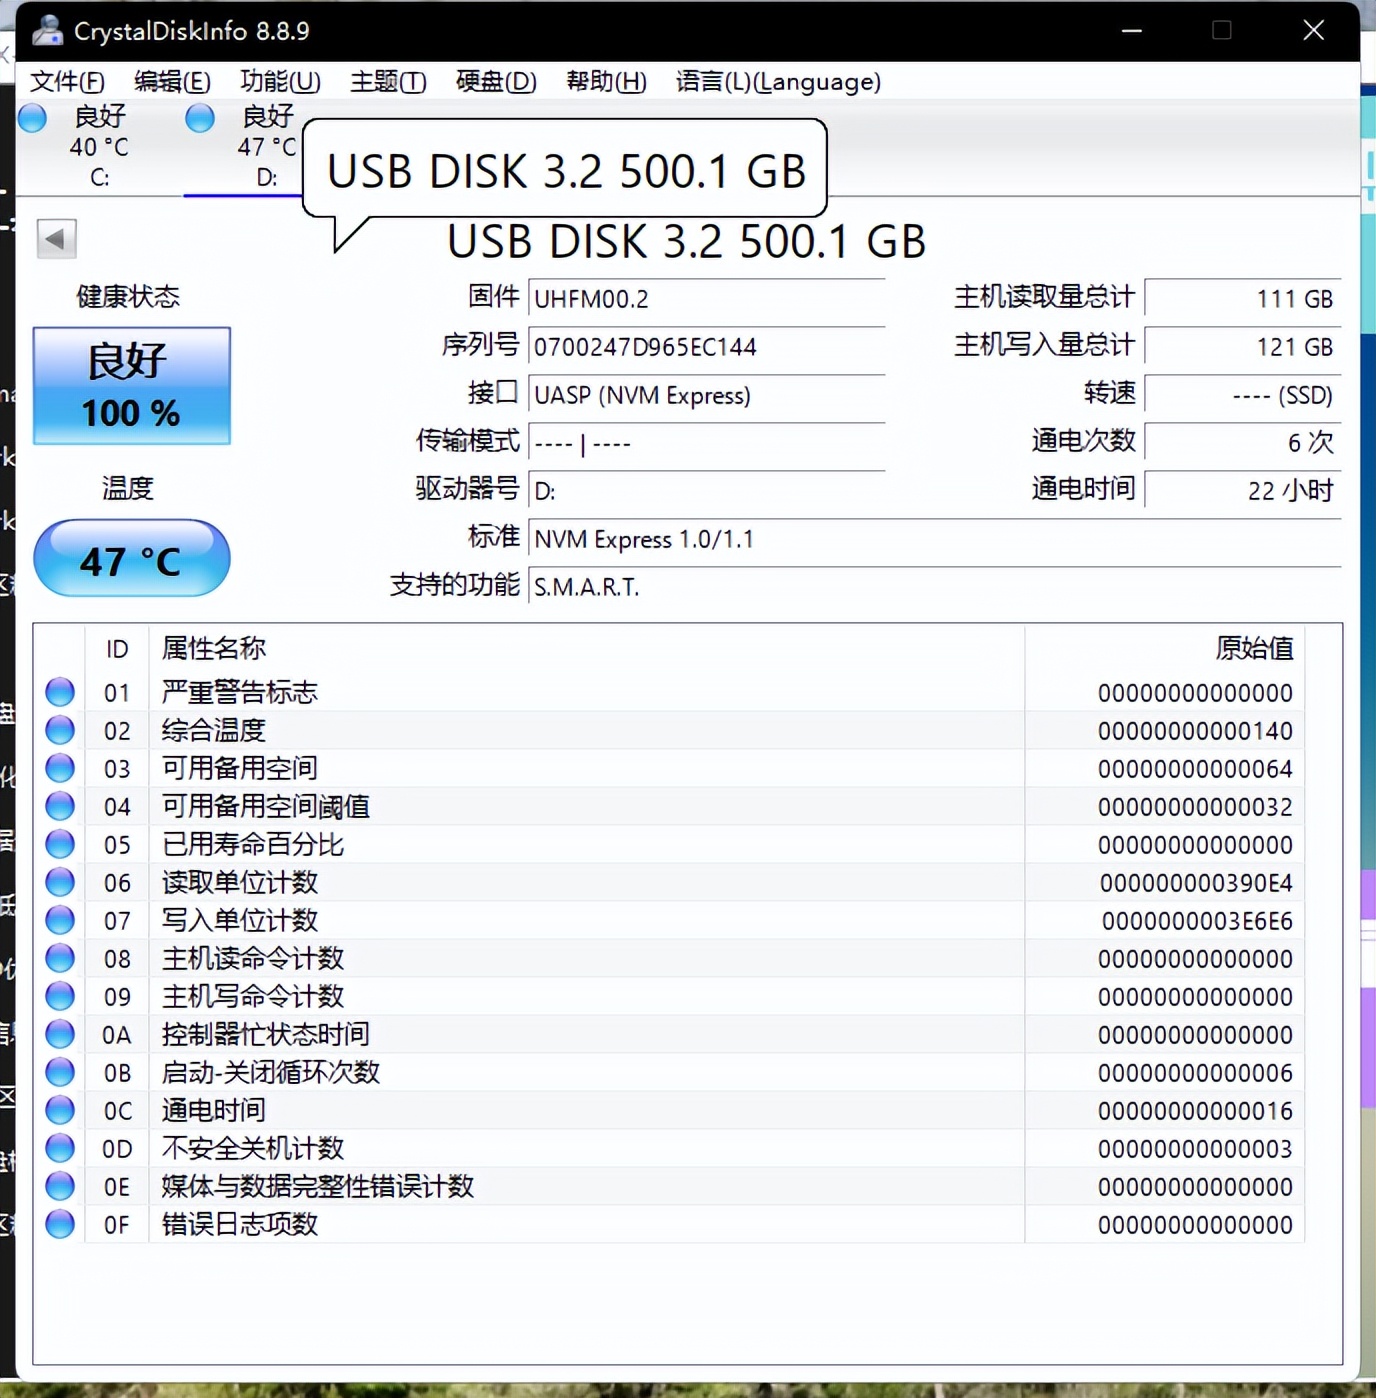
Task: Click raw value 00000000000064
Action: pos(1195,769)
